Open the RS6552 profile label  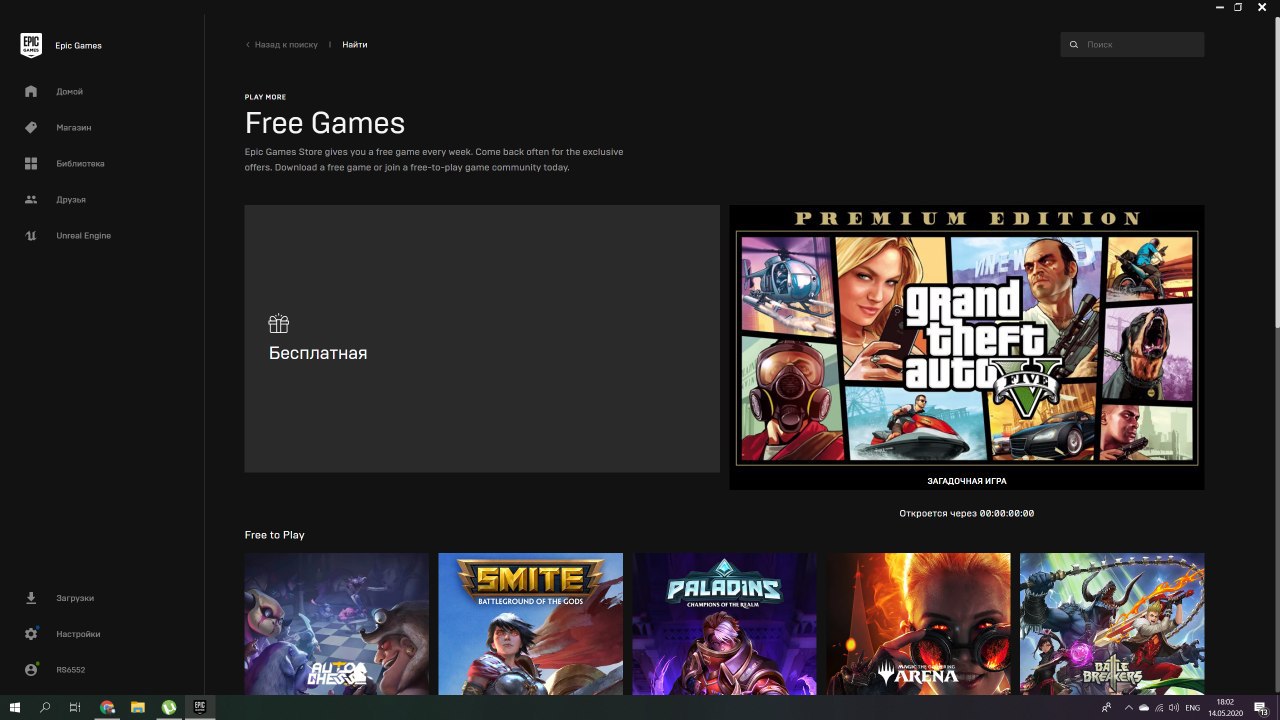(70, 670)
